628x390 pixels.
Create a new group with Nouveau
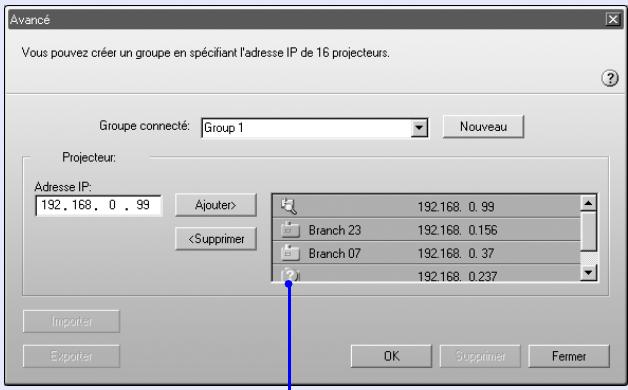click(483, 127)
